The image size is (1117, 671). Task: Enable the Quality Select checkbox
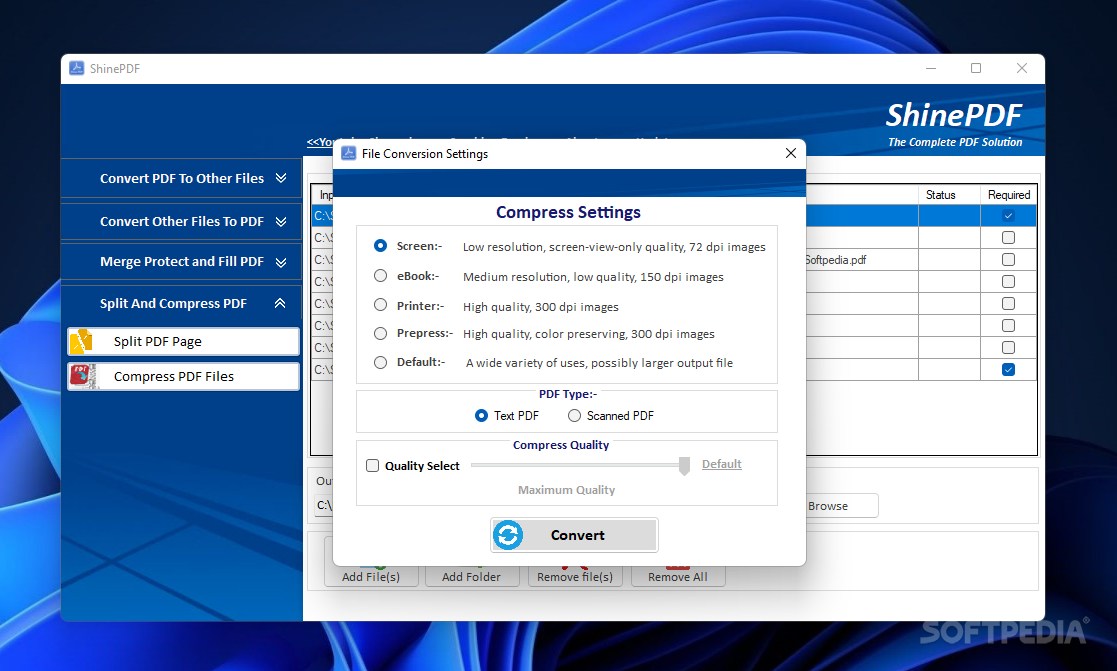[x=373, y=465]
